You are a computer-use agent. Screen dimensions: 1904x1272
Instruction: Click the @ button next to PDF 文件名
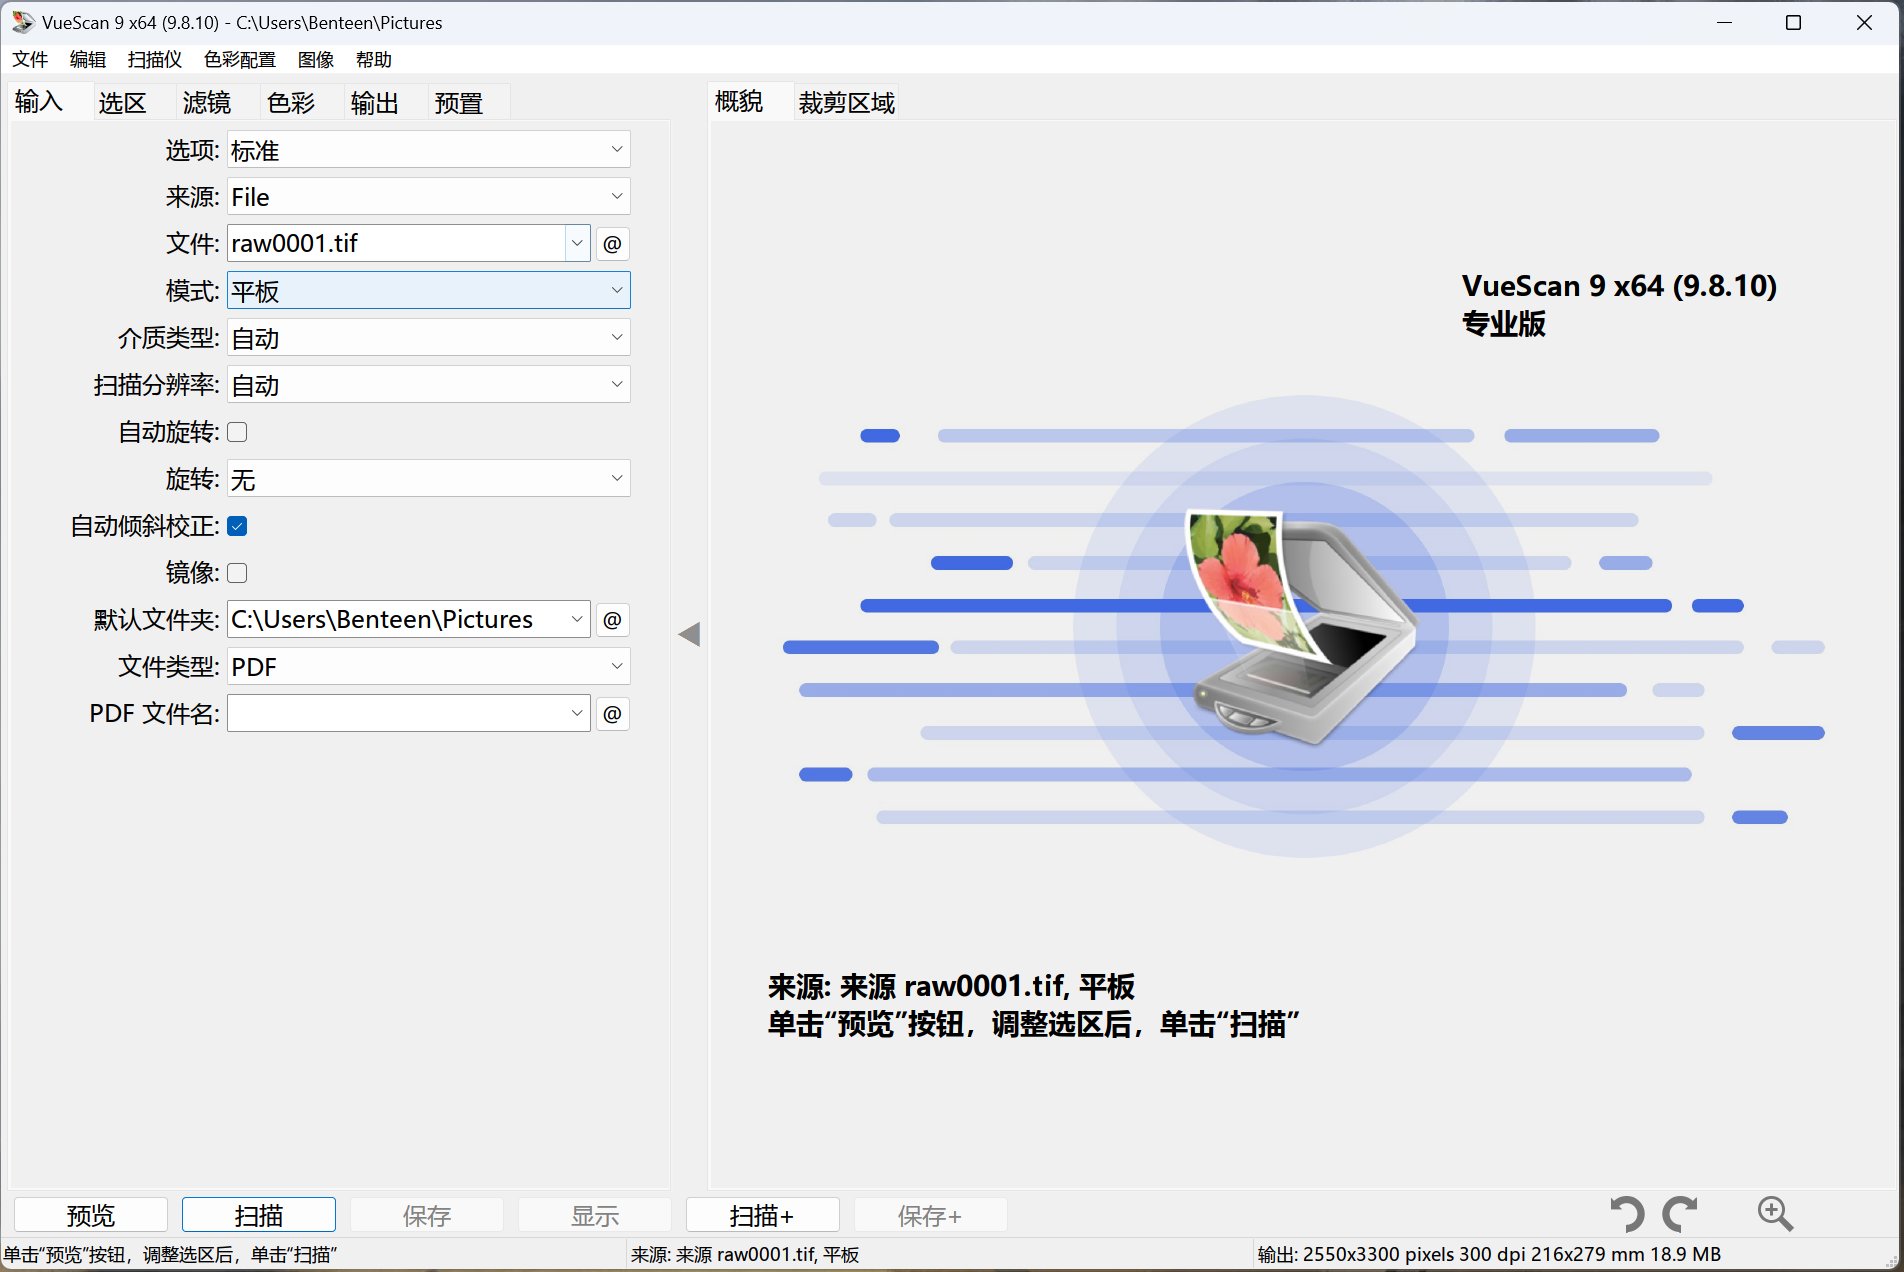(612, 714)
